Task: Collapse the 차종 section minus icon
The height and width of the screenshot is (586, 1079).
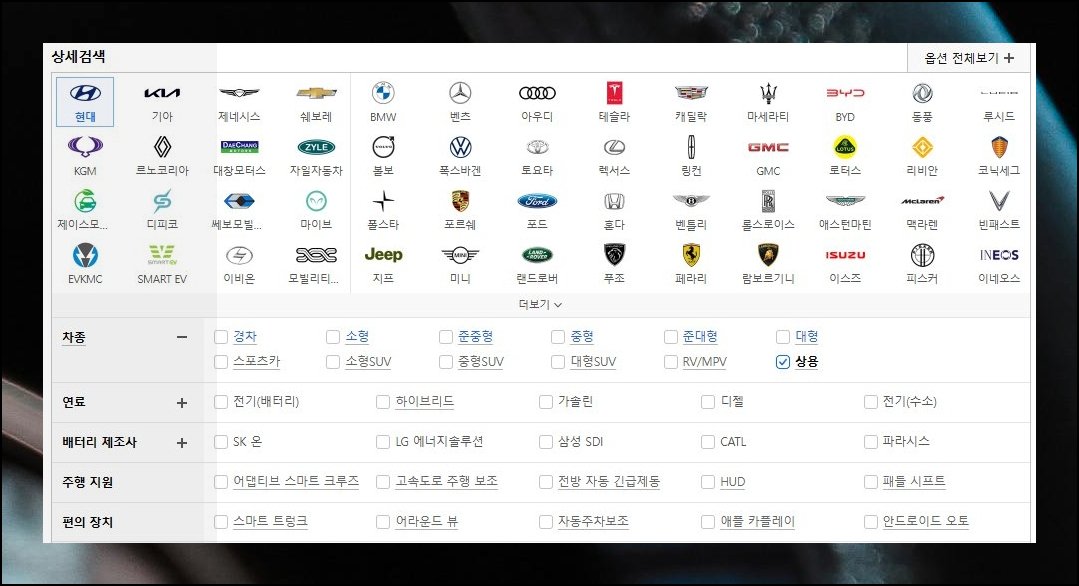Action: (182, 337)
